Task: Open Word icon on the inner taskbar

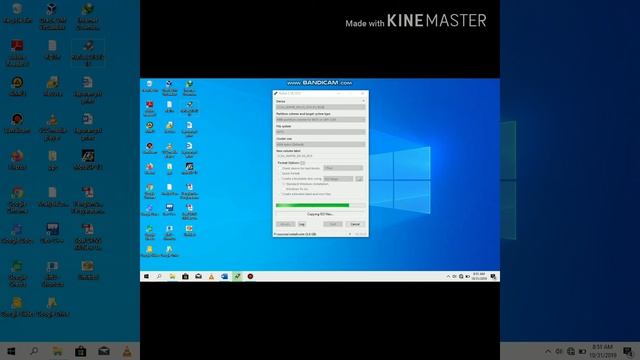Action: pos(224,276)
